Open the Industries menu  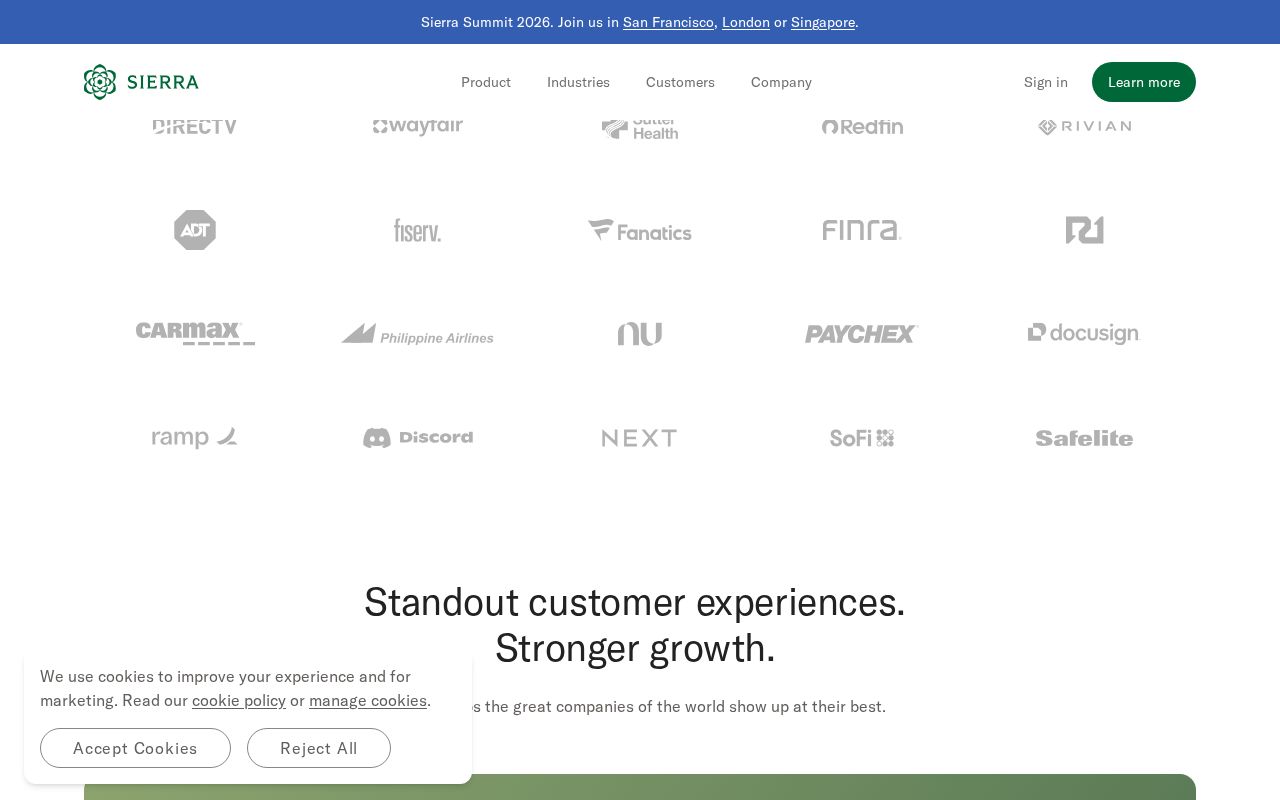[578, 82]
